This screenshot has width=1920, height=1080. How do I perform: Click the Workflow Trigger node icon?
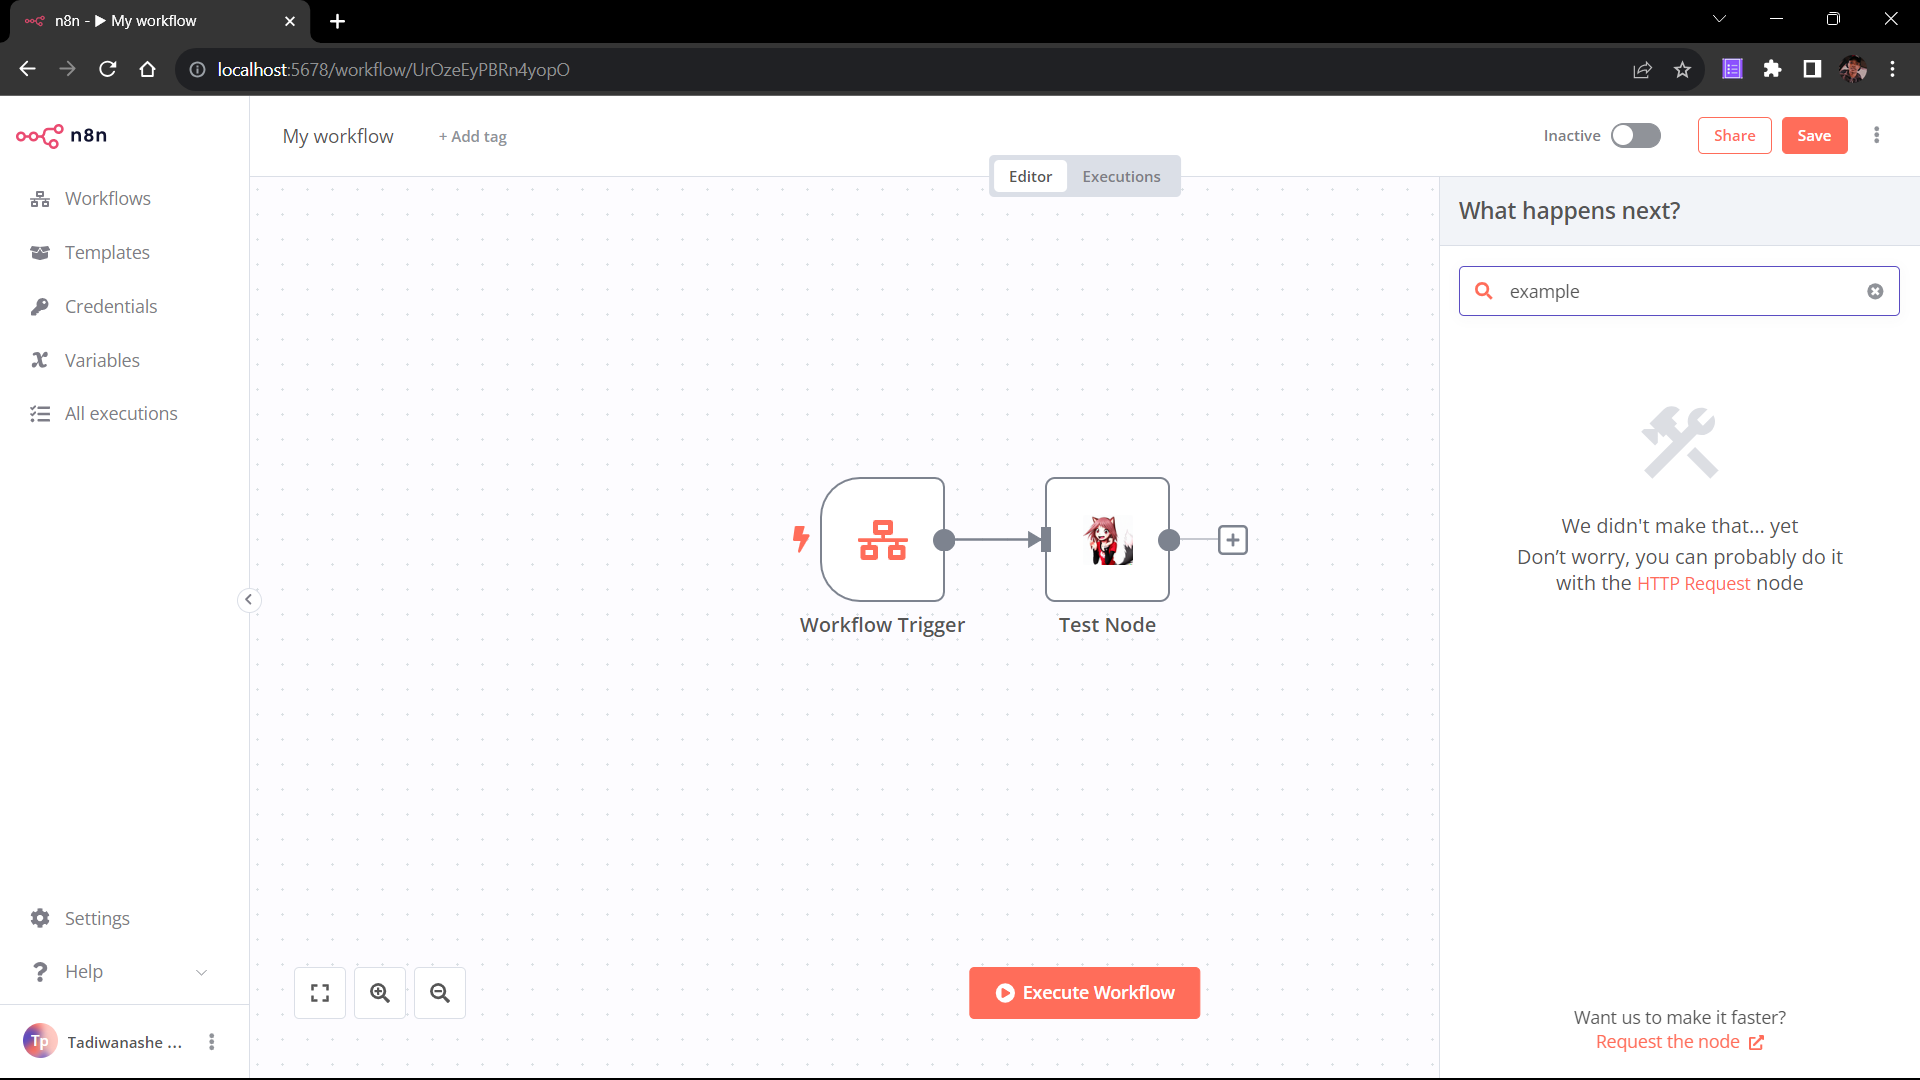tap(882, 540)
